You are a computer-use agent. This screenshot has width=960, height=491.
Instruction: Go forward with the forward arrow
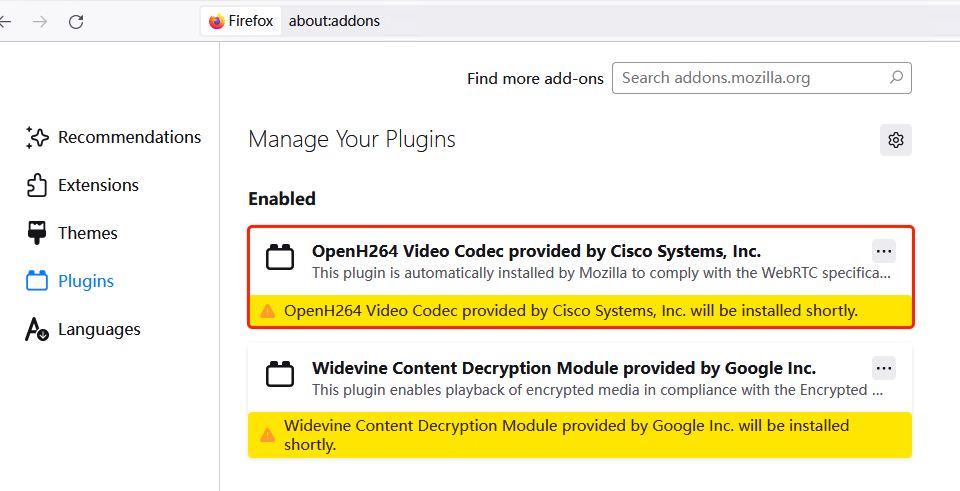click(40, 21)
